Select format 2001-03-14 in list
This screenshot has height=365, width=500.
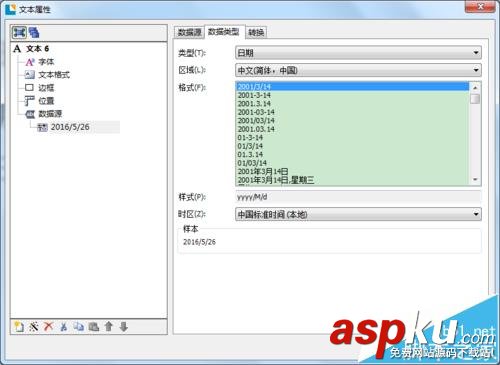[x=352, y=112]
